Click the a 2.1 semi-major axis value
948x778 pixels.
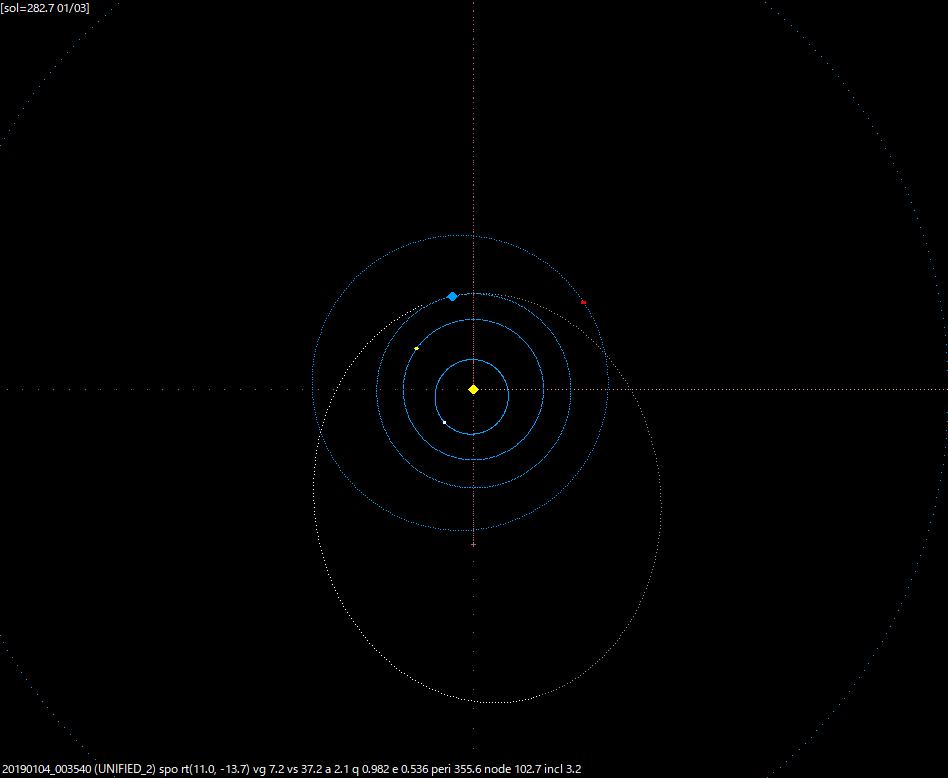click(339, 769)
